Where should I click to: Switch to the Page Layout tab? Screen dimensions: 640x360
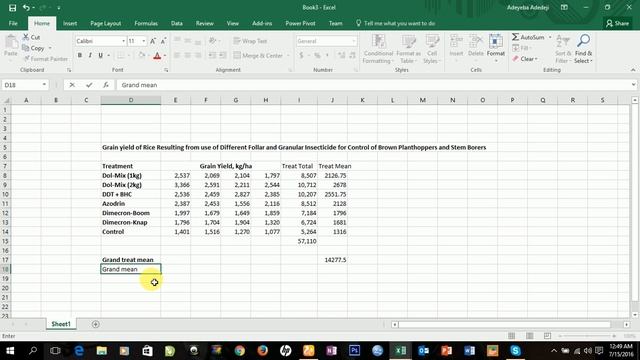[x=106, y=23]
